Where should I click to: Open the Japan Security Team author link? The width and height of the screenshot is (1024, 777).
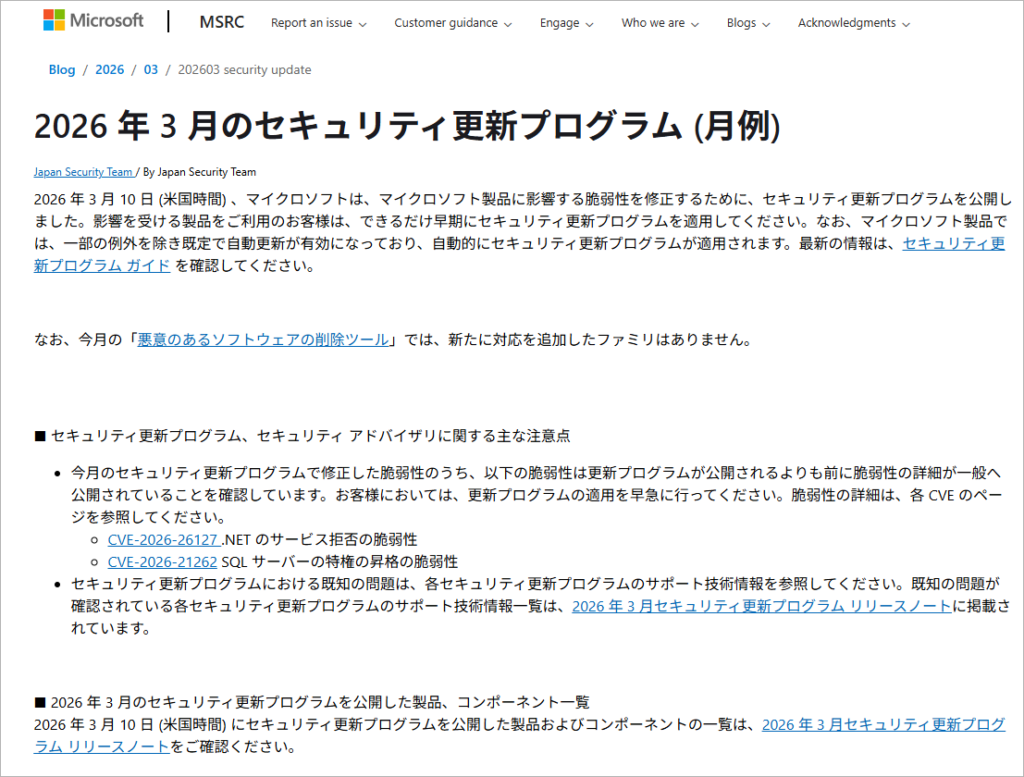83,172
